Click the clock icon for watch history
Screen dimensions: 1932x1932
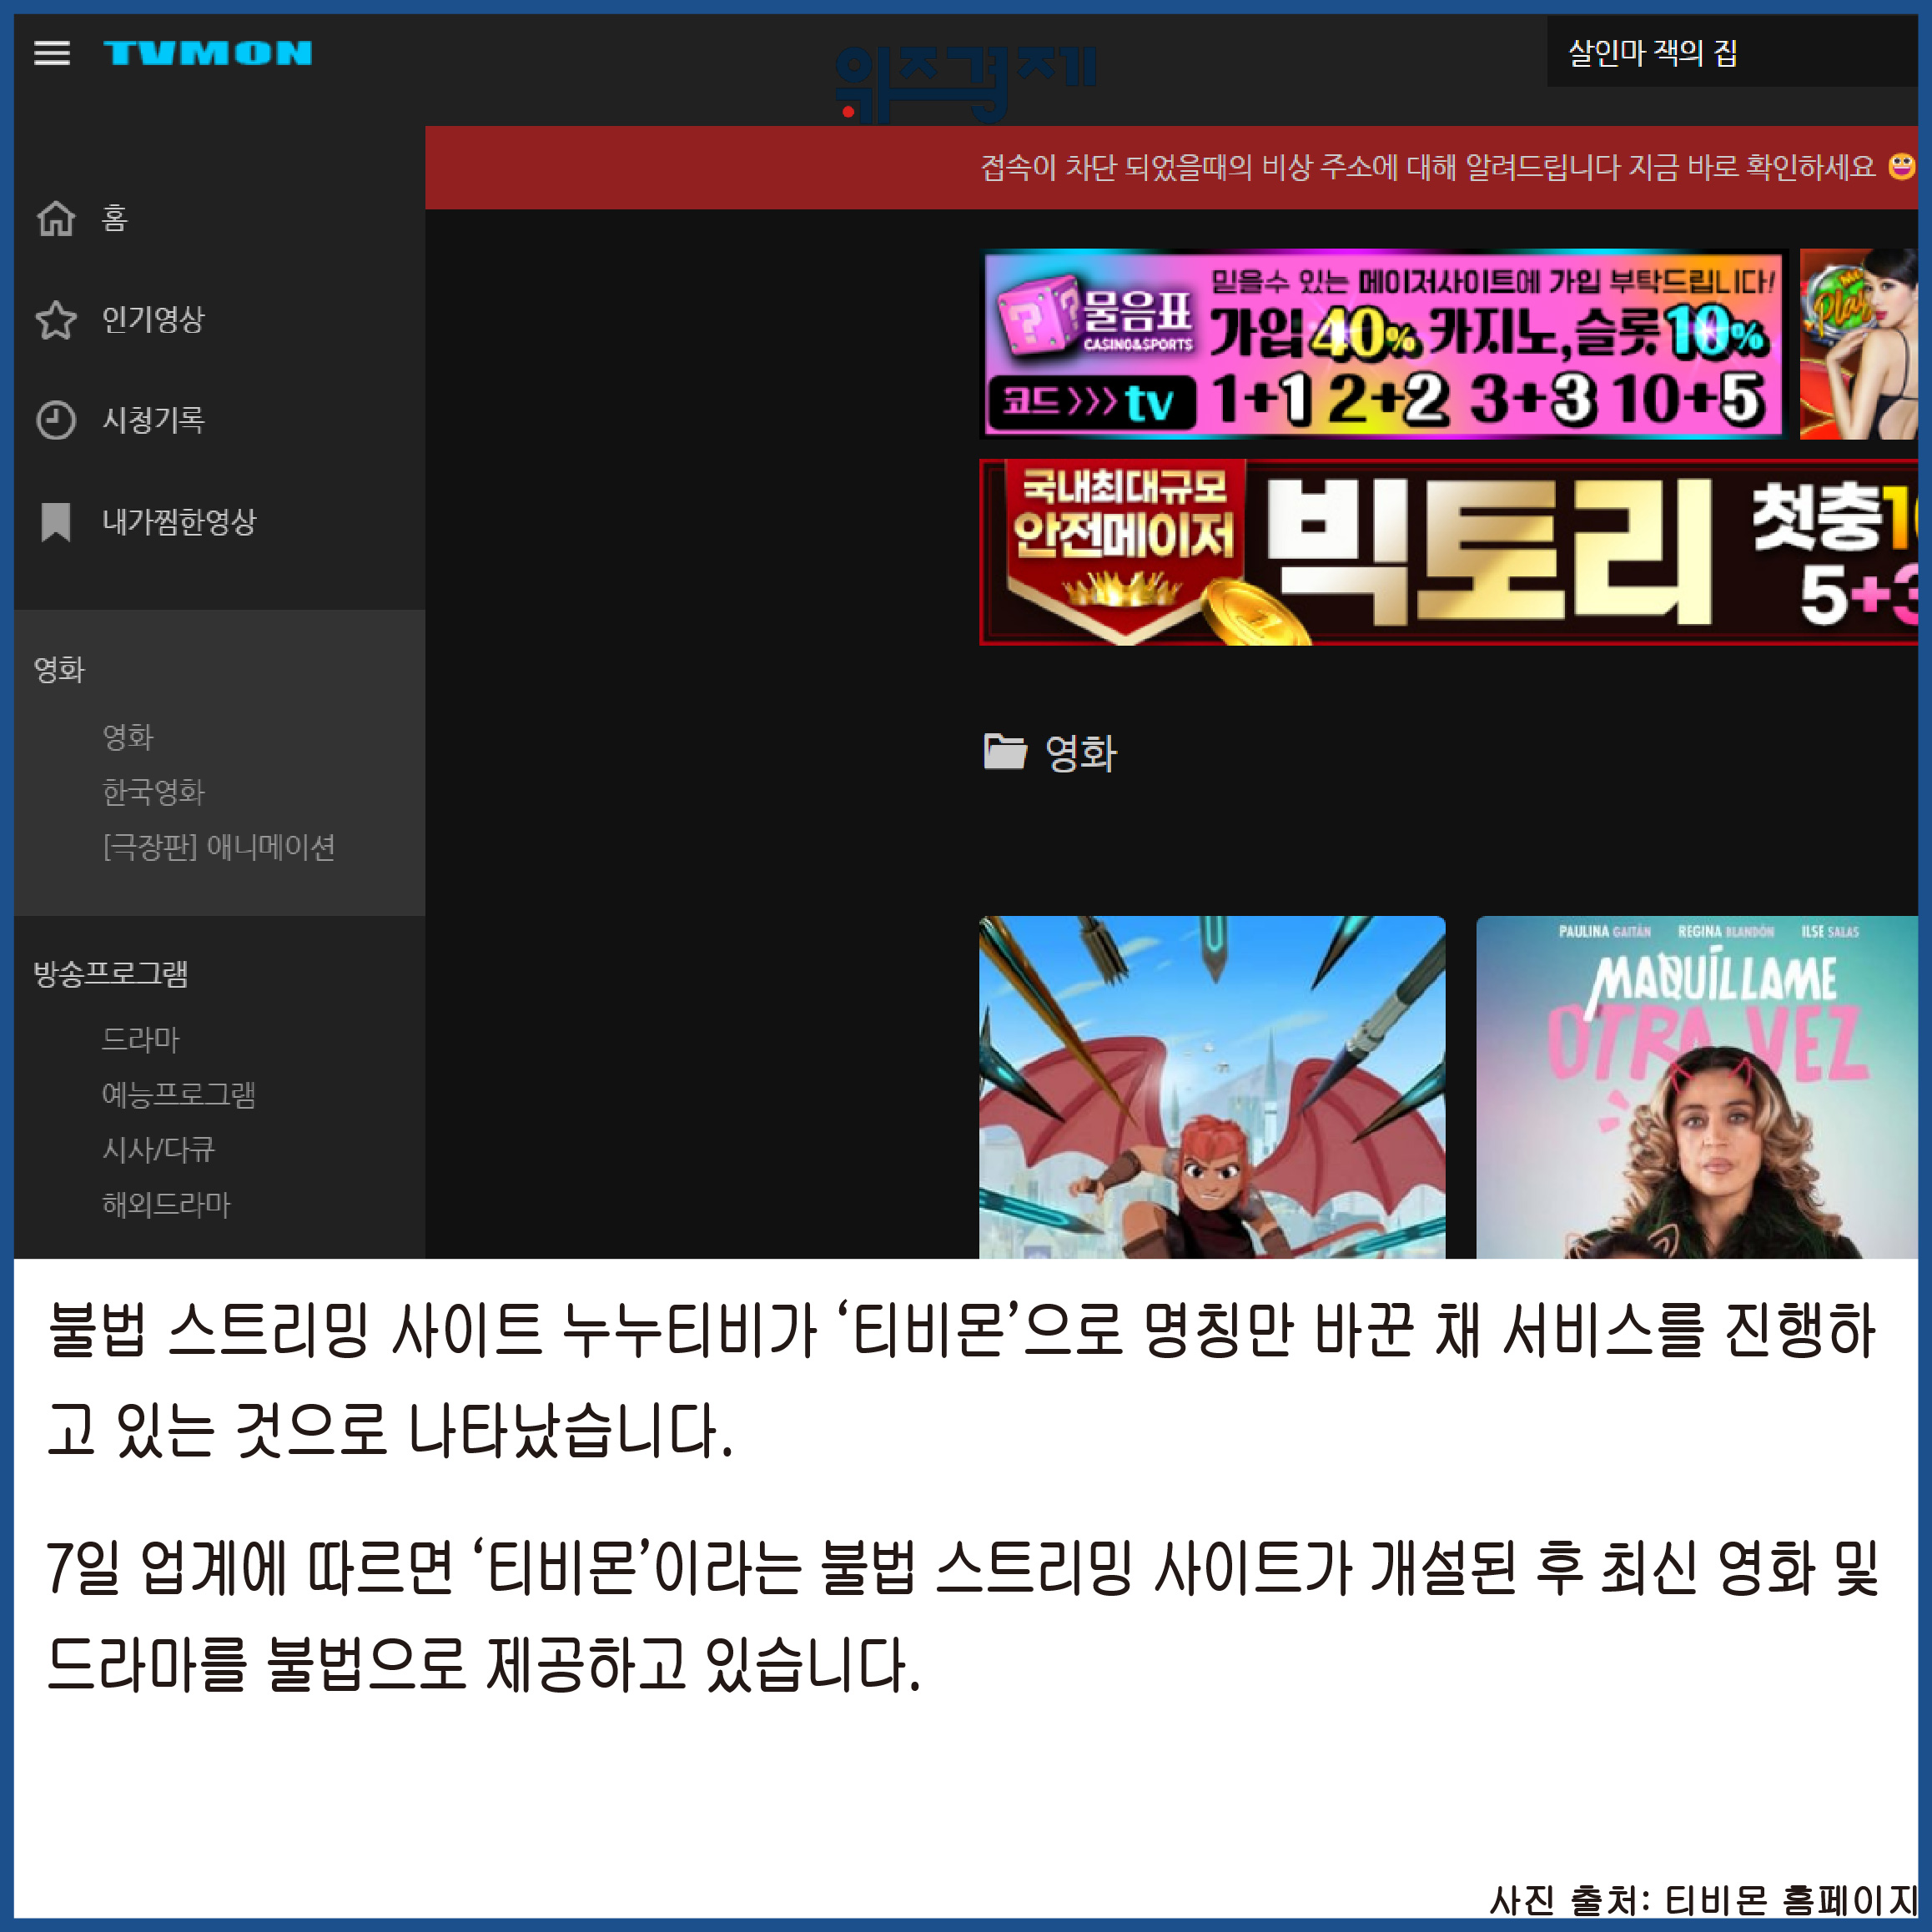point(56,420)
